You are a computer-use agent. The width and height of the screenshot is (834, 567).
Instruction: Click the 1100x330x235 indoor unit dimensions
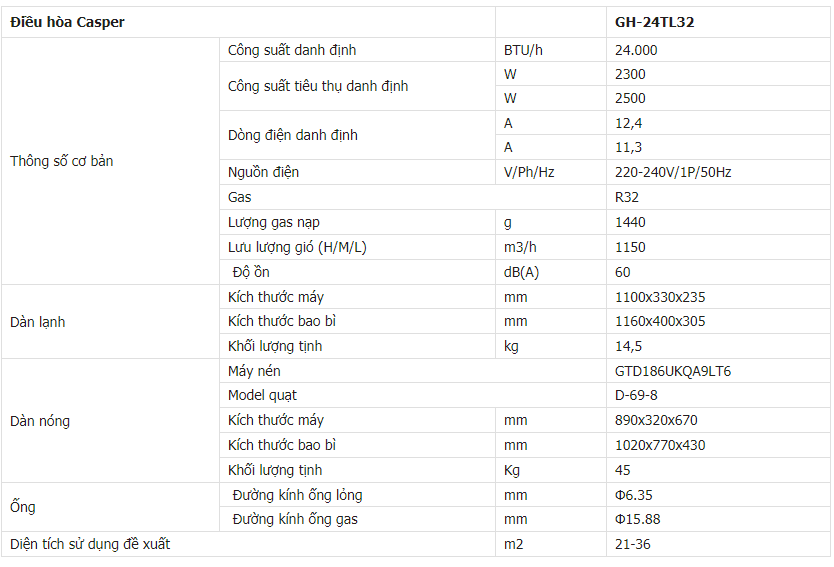[x=660, y=297]
